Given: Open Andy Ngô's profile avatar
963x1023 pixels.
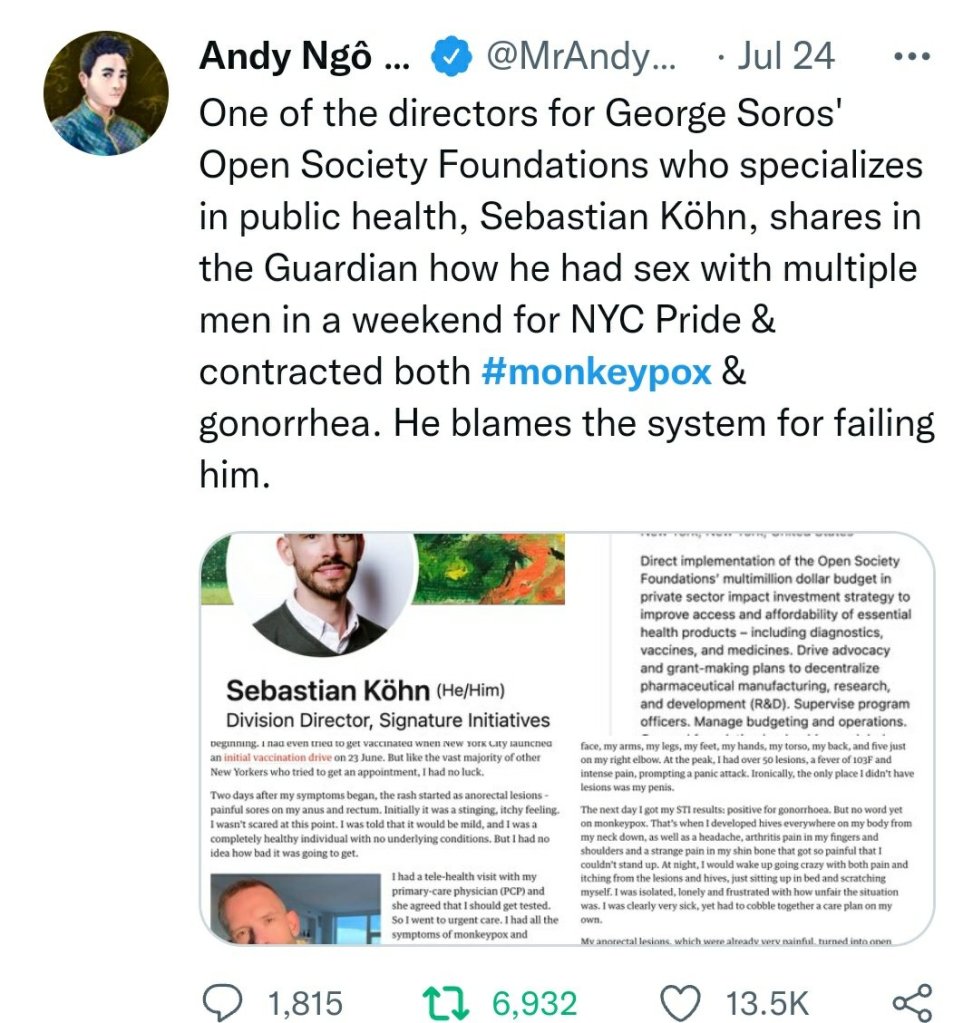Looking at the screenshot, I should (105, 93).
